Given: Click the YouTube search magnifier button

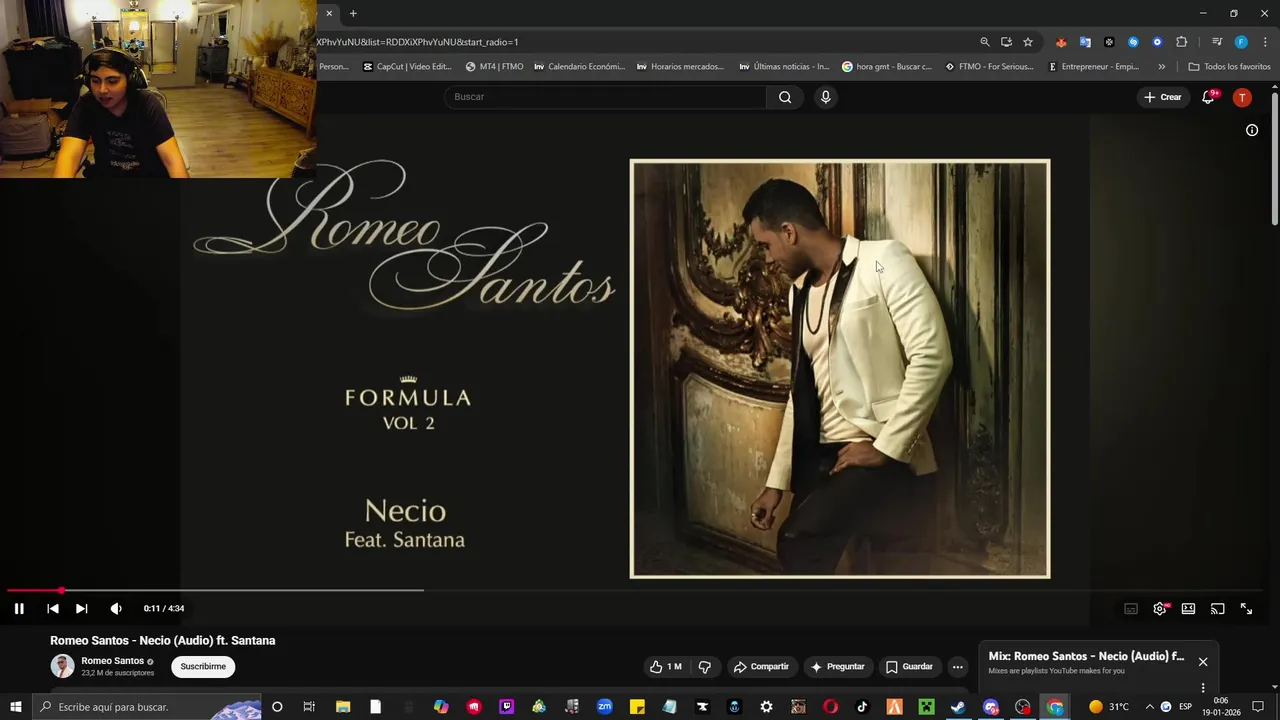Looking at the screenshot, I should [785, 97].
